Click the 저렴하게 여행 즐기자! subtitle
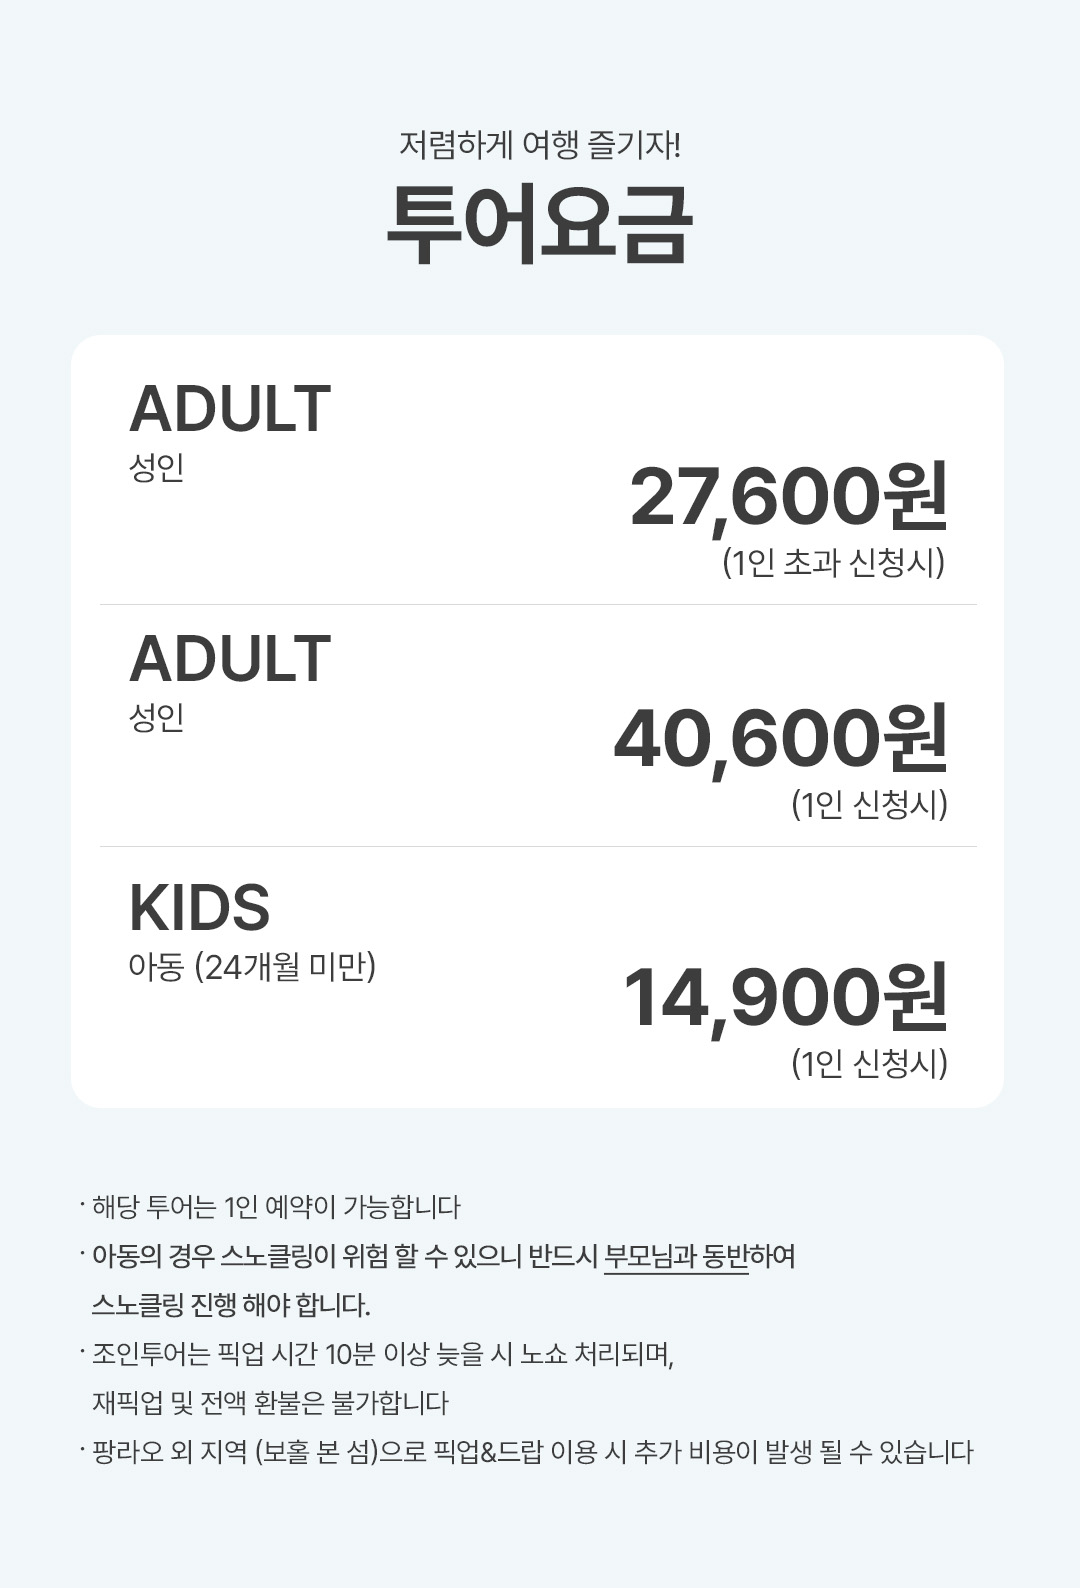The width and height of the screenshot is (1080, 1588). (x=539, y=146)
